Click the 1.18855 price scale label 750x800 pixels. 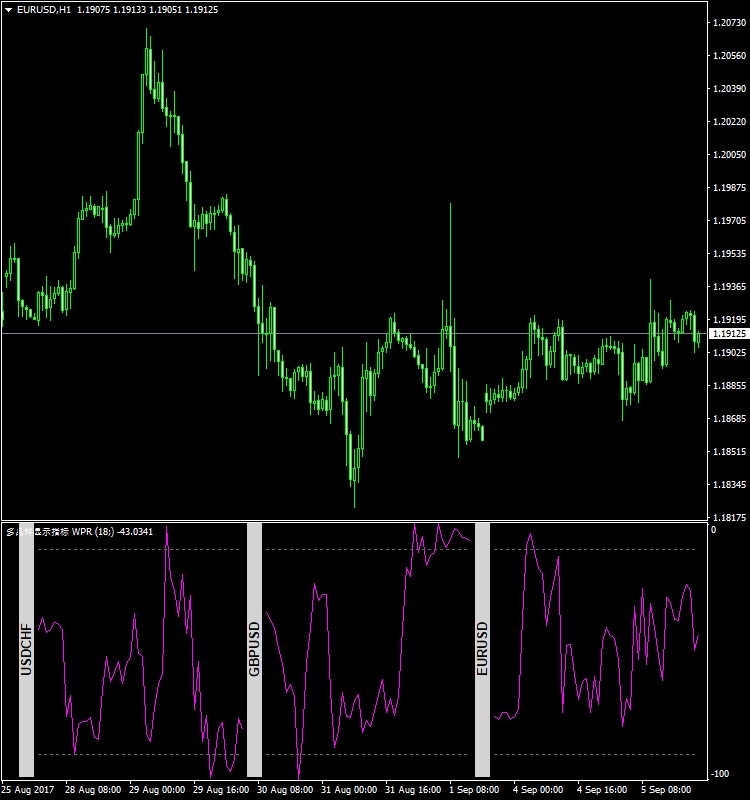[x=728, y=386]
